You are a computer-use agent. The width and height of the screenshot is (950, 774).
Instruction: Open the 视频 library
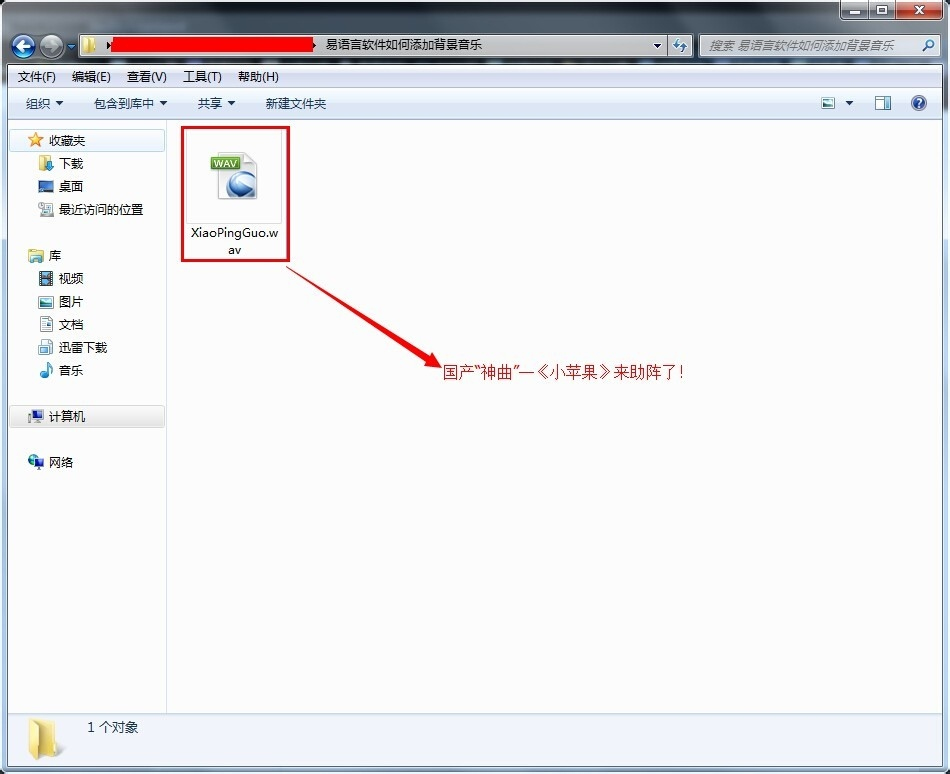71,279
